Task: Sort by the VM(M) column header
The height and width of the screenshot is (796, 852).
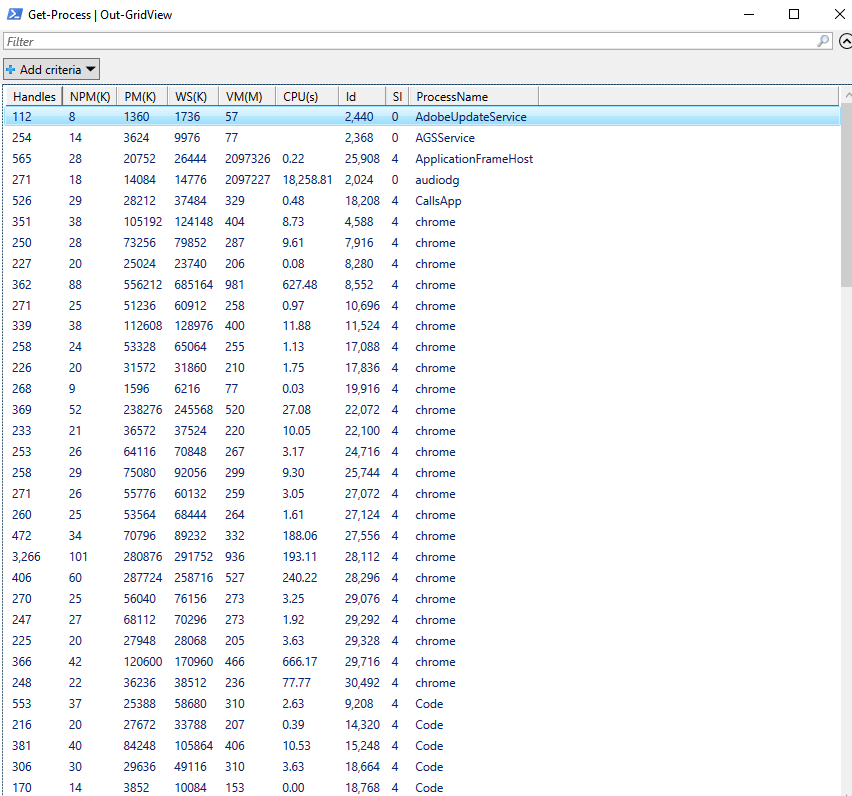Action: click(243, 96)
